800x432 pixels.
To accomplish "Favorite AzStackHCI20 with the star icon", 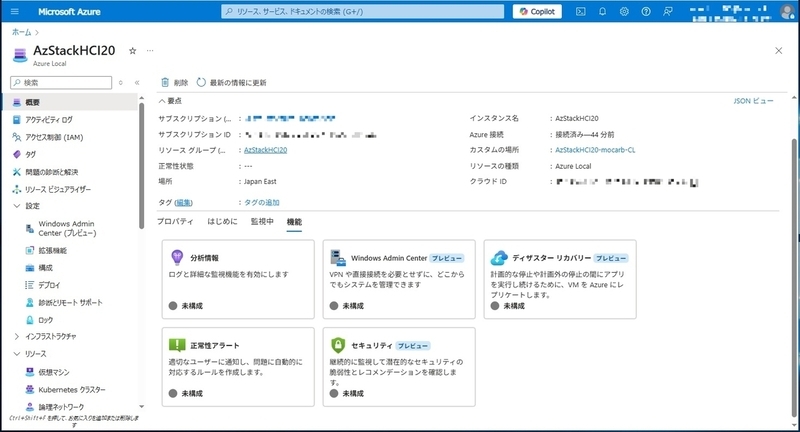I will point(133,50).
